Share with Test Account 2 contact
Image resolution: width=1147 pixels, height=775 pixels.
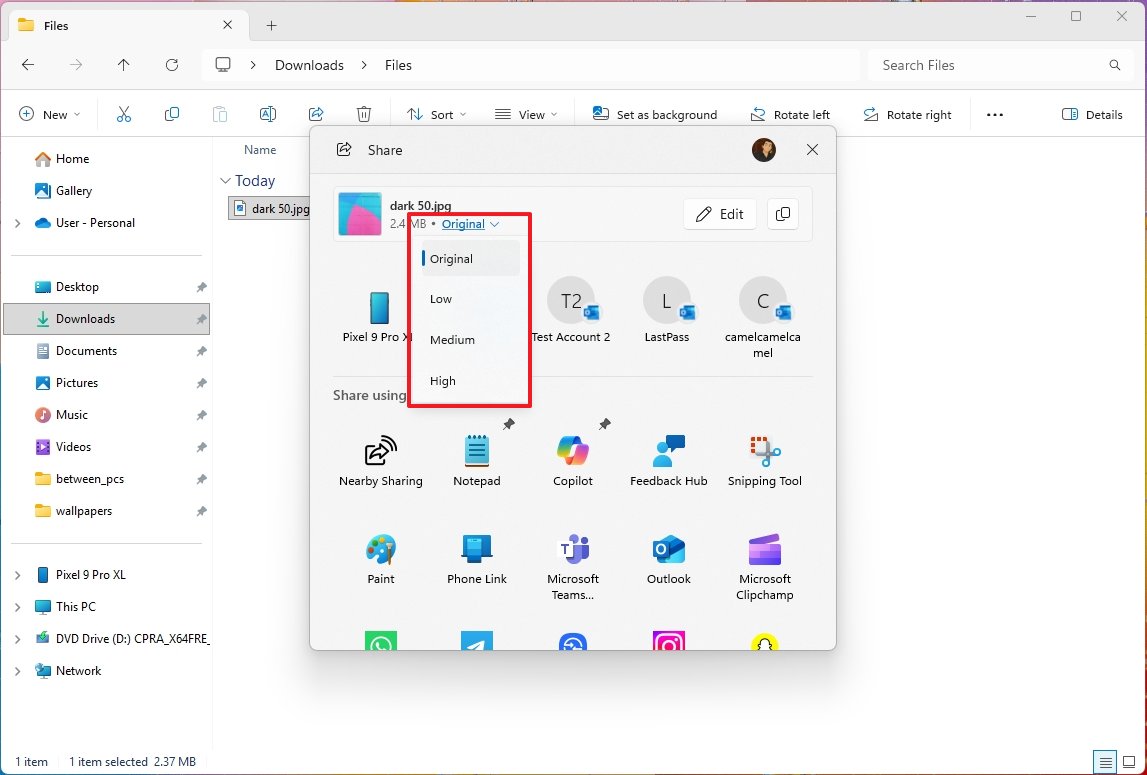pos(571,310)
